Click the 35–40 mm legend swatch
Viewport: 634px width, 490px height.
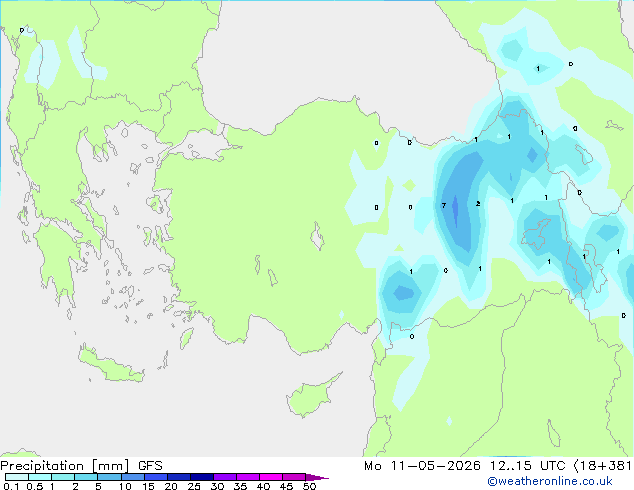247,477
